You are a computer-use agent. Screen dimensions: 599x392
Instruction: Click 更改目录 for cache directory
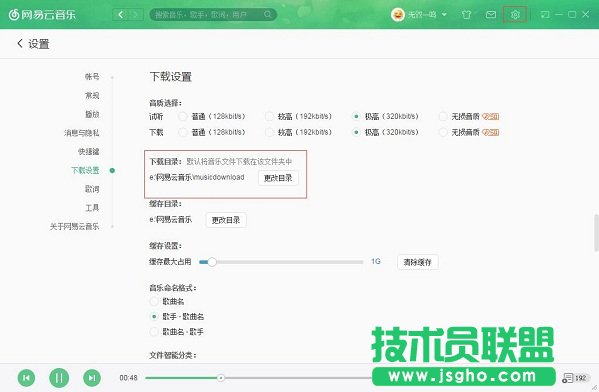[226, 220]
